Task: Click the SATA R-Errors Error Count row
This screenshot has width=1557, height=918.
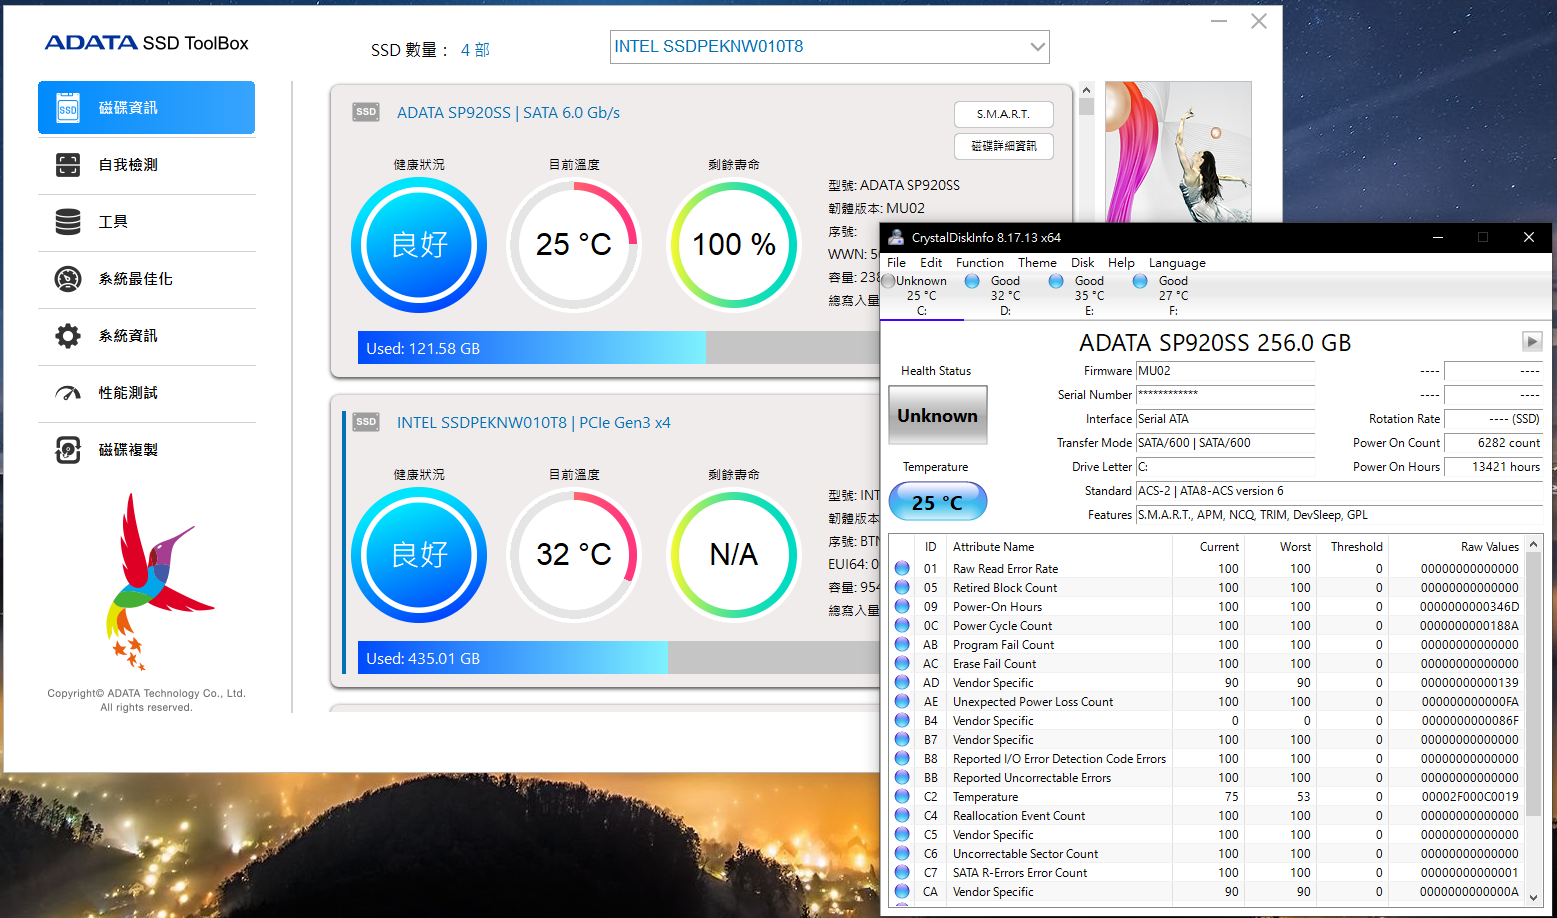Action: (1207, 872)
